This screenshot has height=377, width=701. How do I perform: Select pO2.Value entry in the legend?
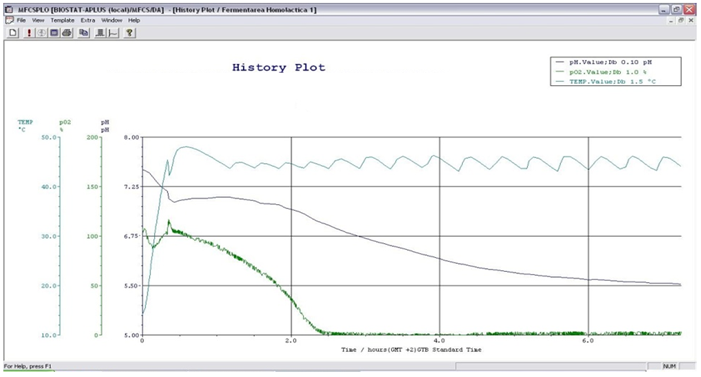(x=601, y=72)
